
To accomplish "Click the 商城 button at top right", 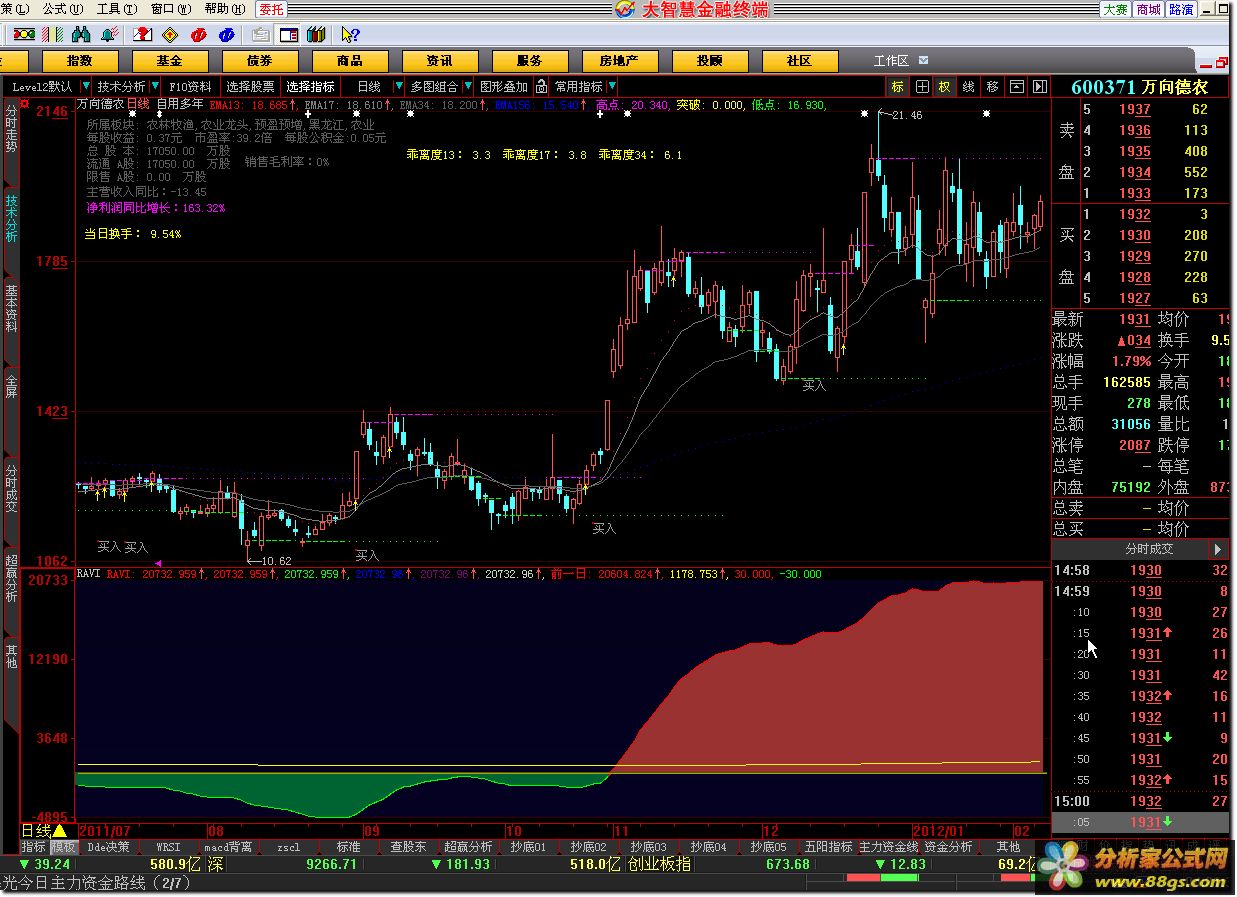I will (x=1149, y=9).
